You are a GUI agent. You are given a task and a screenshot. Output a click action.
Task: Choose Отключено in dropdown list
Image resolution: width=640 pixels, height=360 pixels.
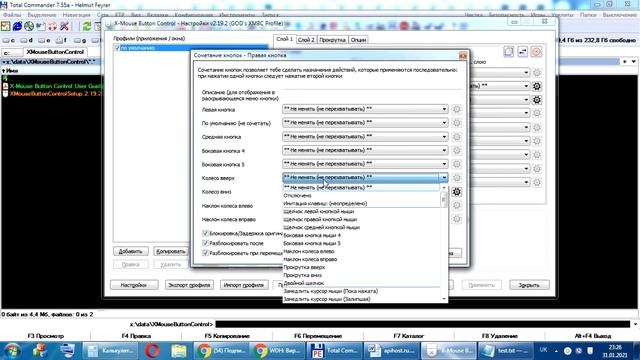[362, 196]
